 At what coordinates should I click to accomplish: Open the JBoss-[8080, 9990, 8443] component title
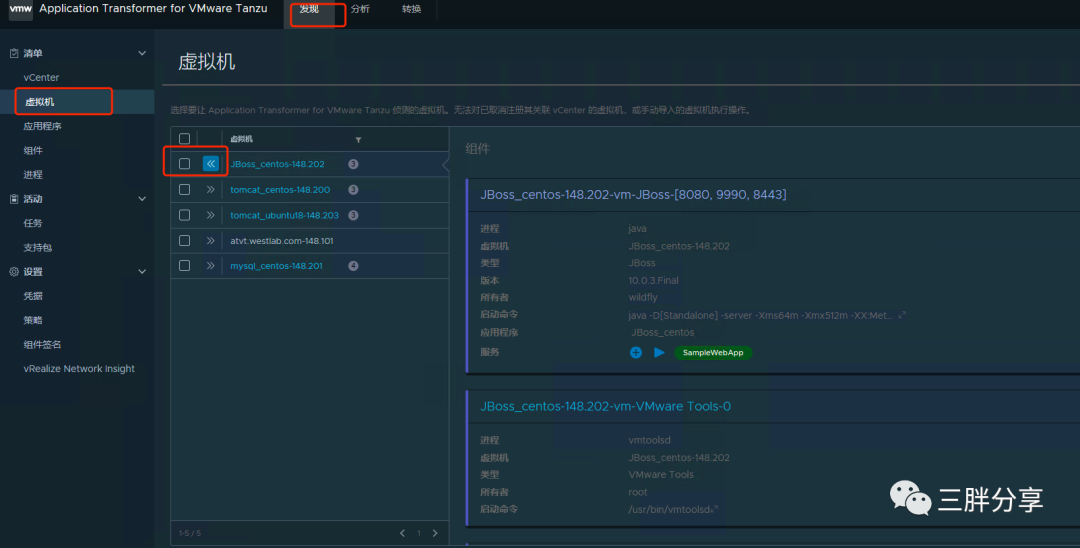pos(633,195)
